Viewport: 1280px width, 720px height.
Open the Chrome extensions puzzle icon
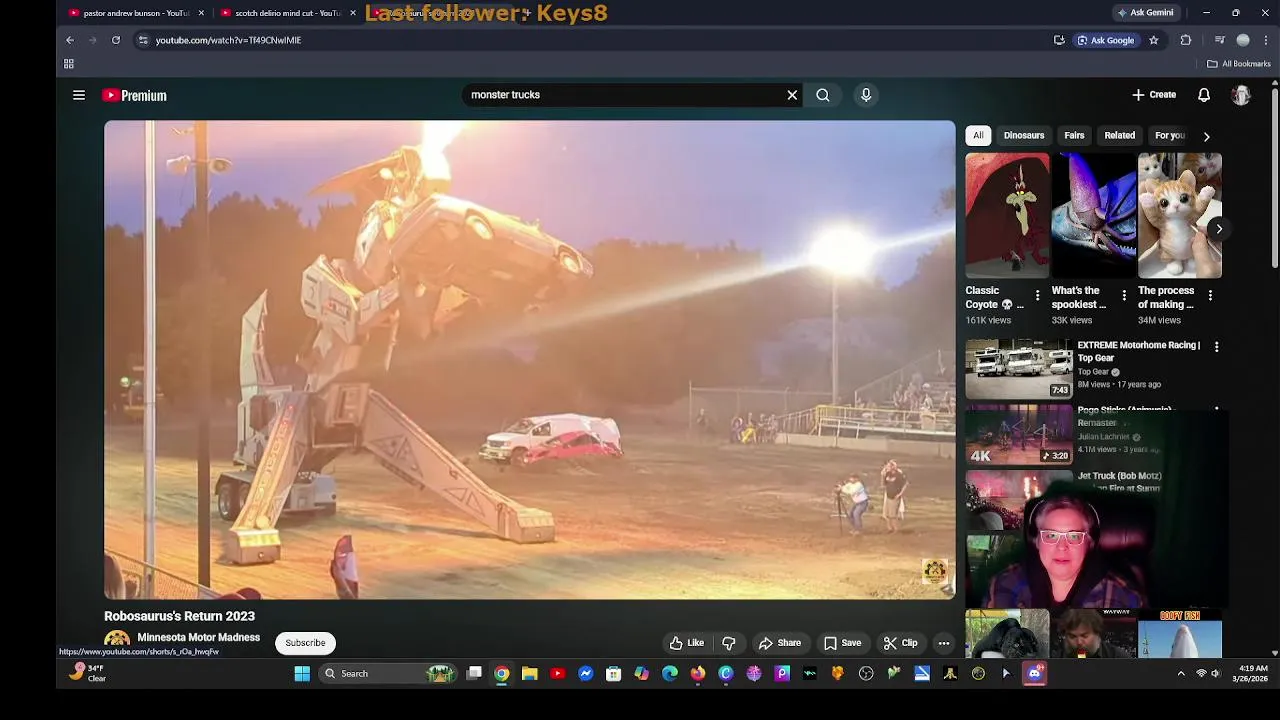[x=1186, y=40]
